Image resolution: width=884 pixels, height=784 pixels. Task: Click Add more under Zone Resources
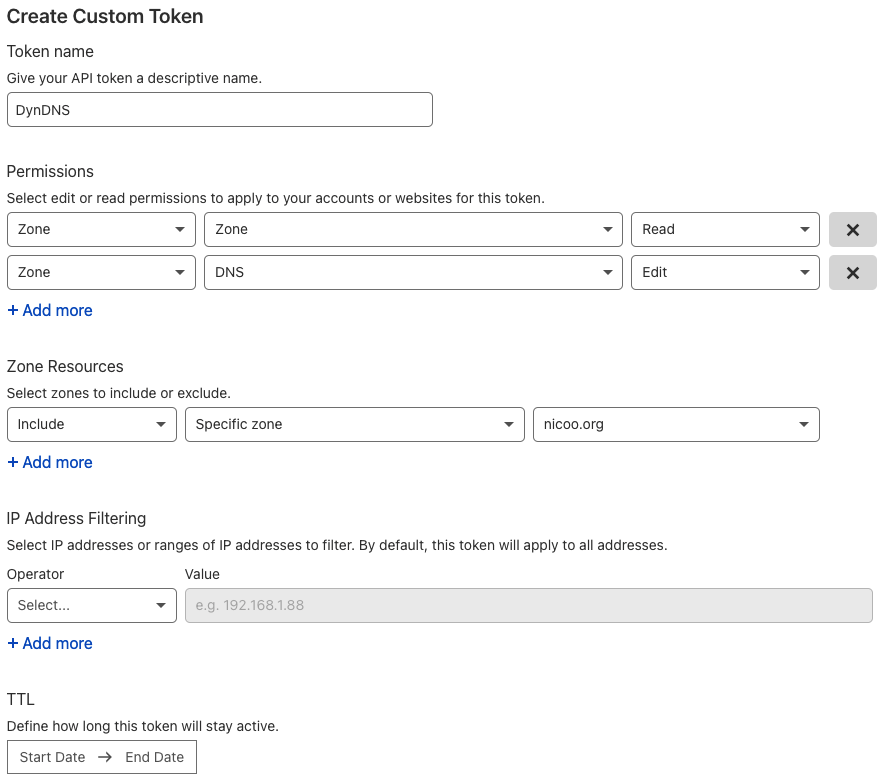50,463
